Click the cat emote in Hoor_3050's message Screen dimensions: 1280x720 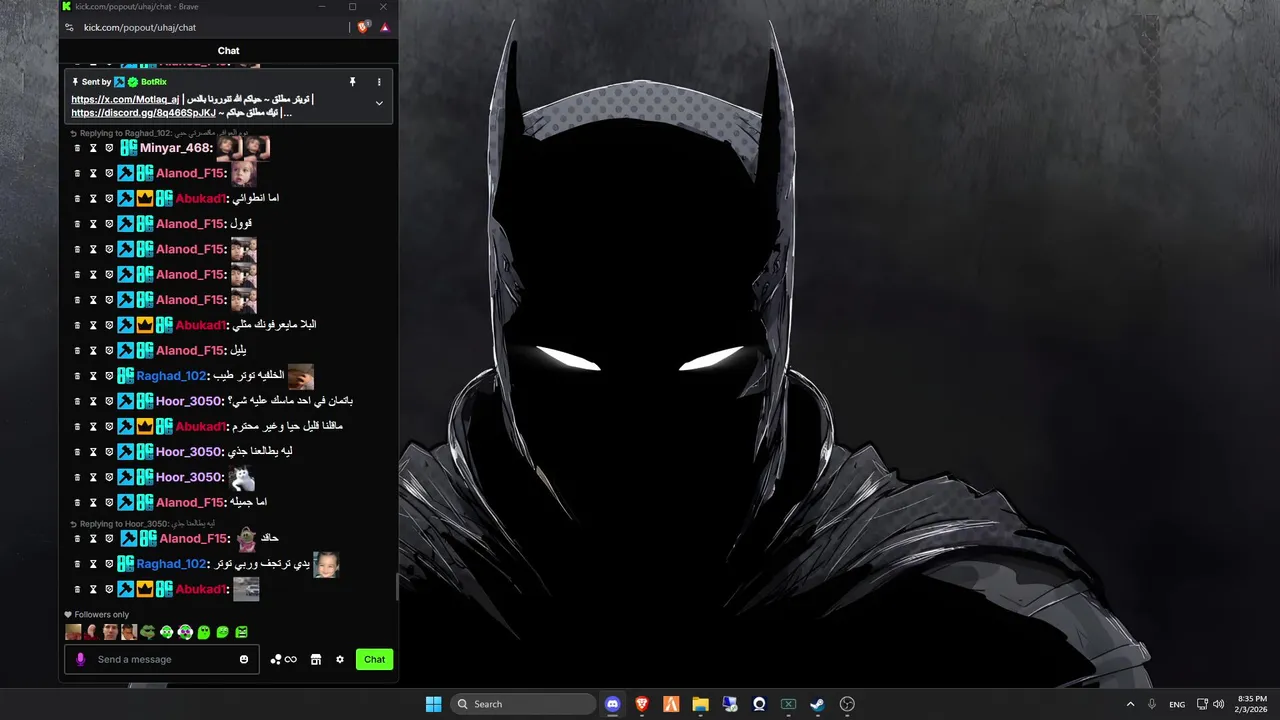(x=242, y=478)
